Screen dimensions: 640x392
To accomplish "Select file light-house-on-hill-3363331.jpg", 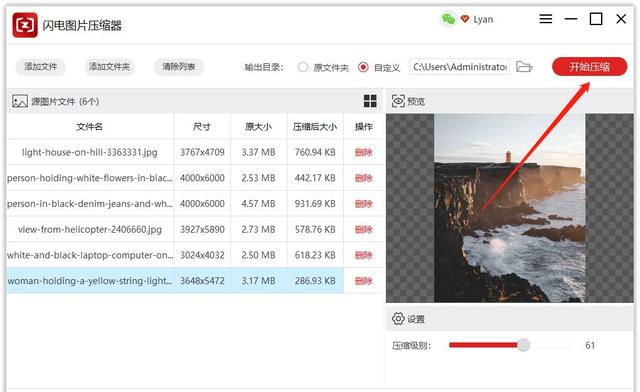I will pos(90,152).
